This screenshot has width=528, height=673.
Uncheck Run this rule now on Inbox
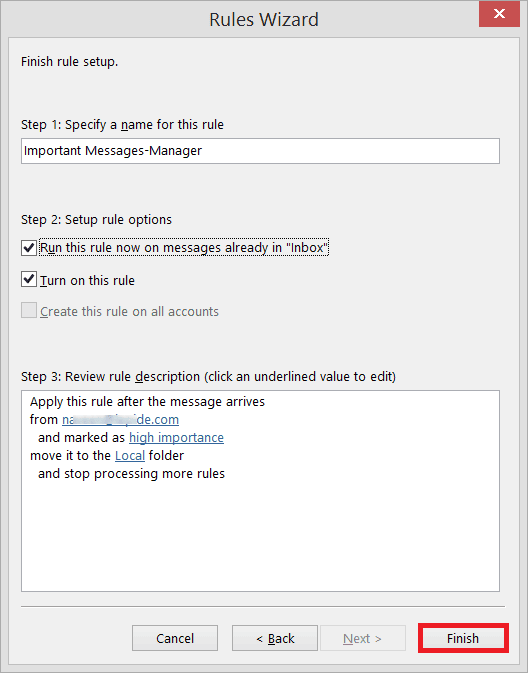pos(29,248)
